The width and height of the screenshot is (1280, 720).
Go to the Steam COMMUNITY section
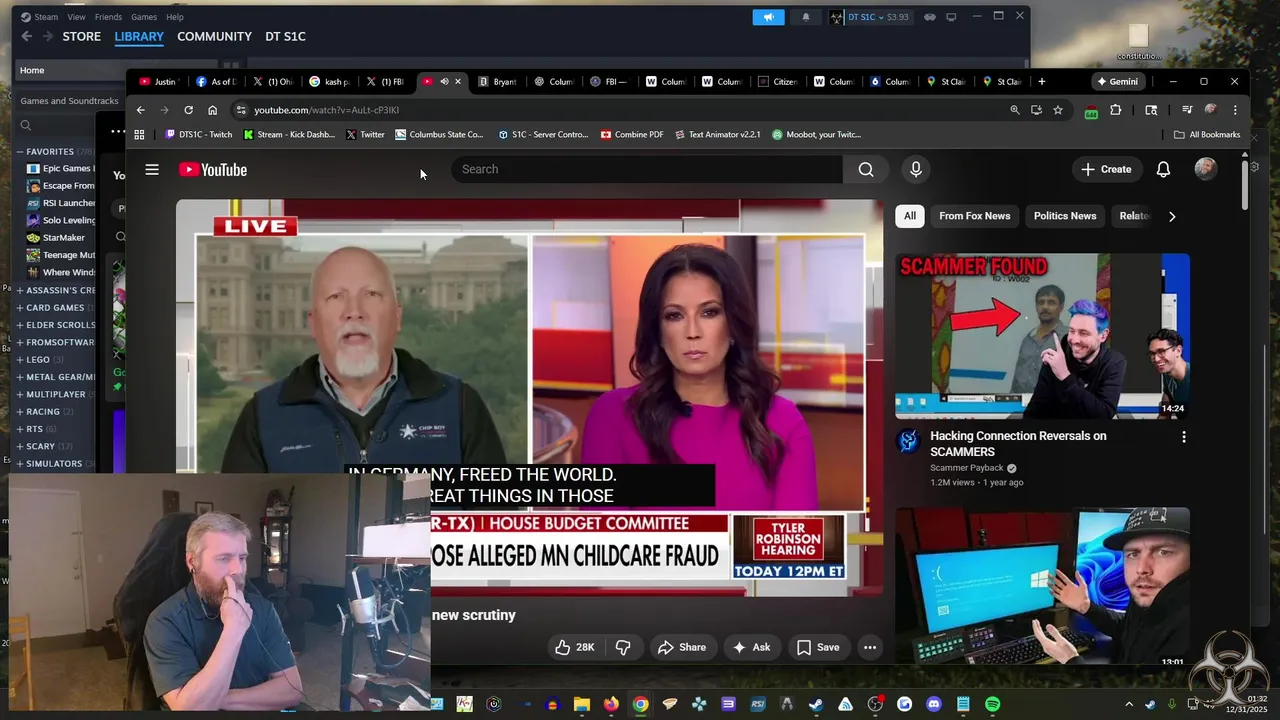(214, 36)
